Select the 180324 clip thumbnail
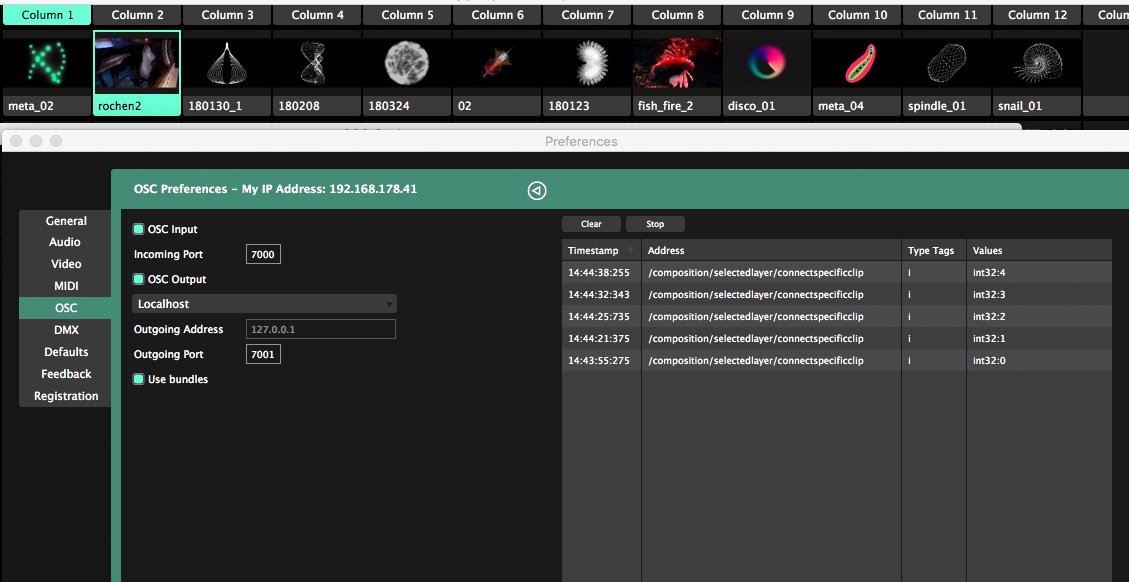Image resolution: width=1129 pixels, height=582 pixels. 406,63
